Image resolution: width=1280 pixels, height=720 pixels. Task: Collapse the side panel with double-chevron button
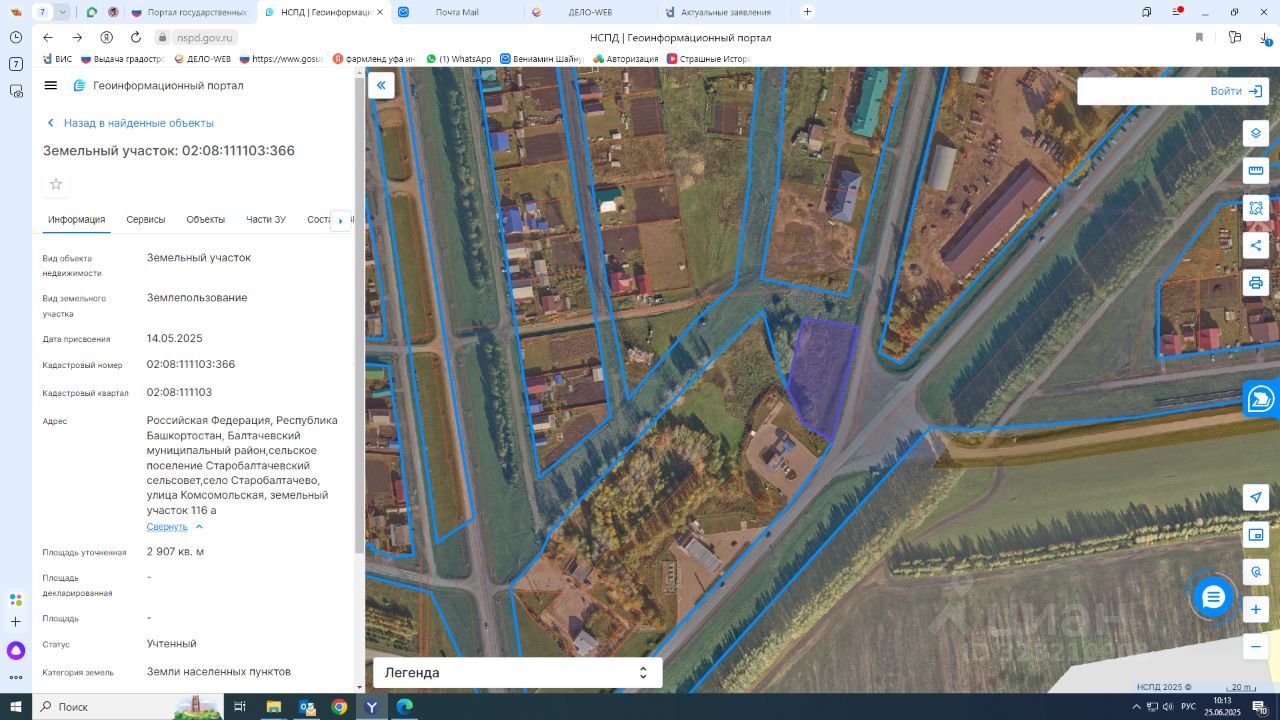381,85
